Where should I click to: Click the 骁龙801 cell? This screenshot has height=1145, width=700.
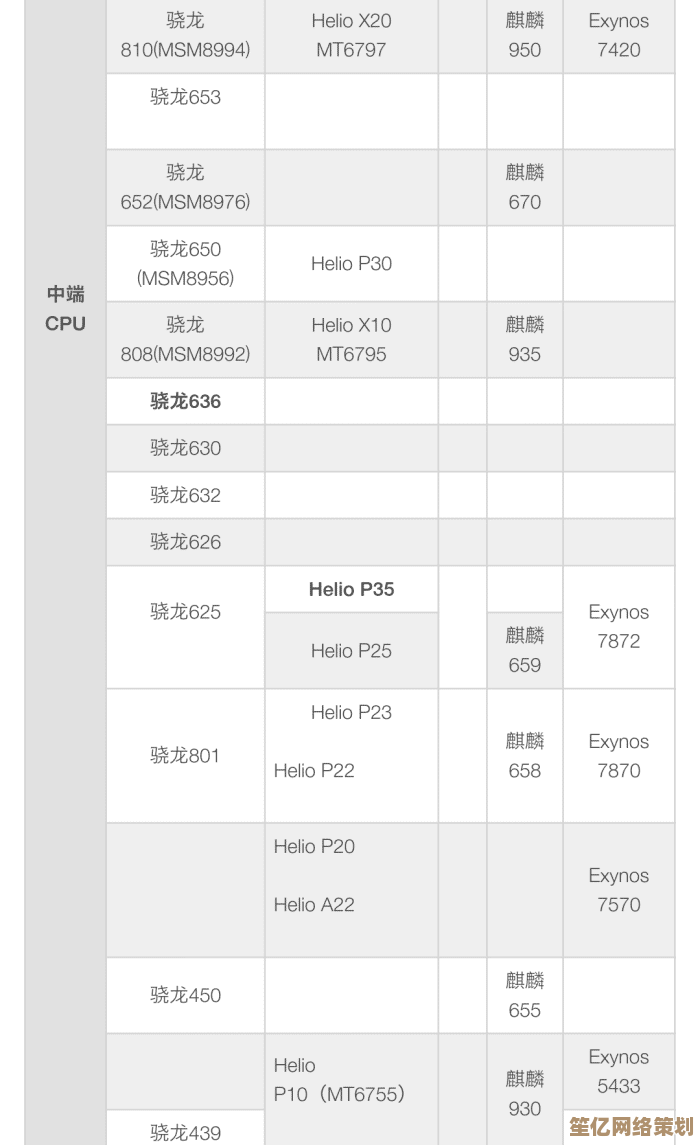[x=185, y=756]
